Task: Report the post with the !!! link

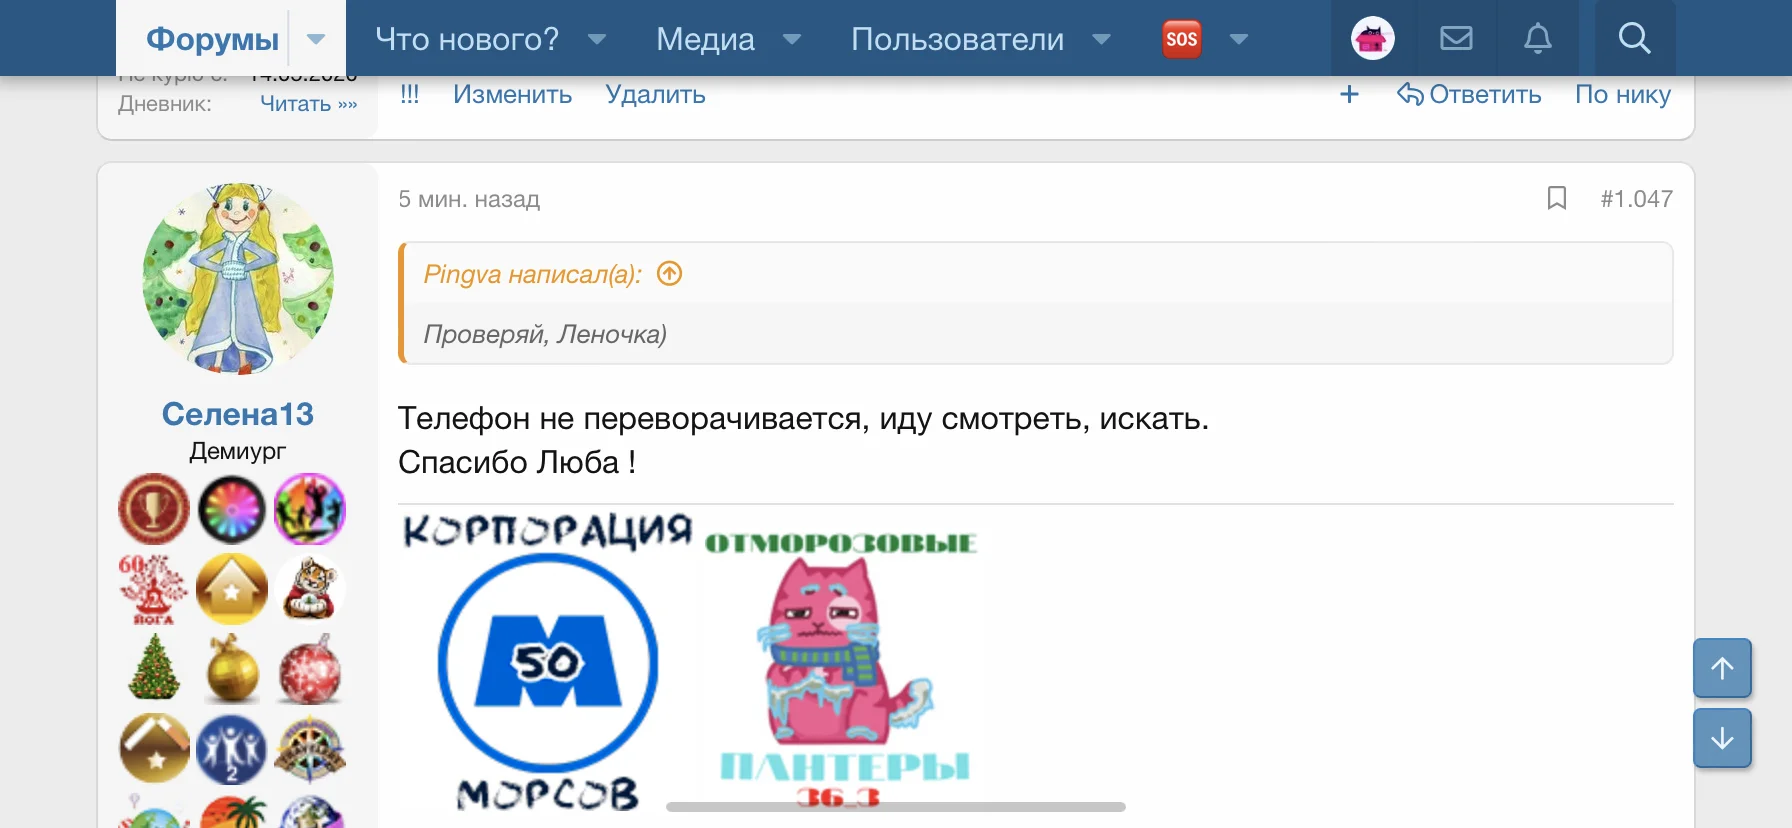Action: coord(410,94)
